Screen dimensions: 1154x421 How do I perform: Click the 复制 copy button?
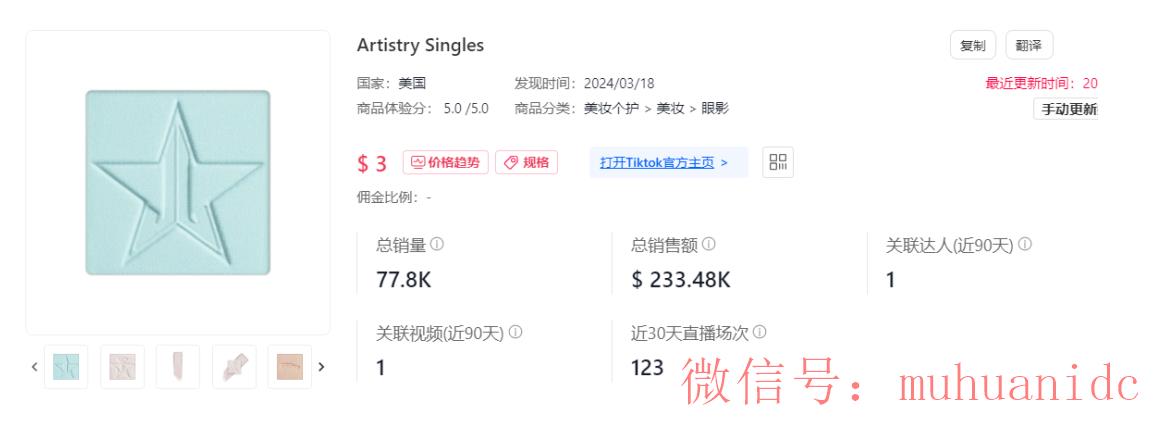(x=972, y=45)
